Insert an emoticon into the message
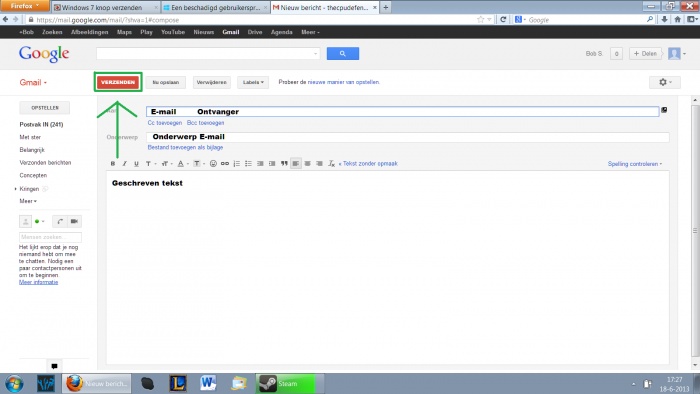 point(213,164)
